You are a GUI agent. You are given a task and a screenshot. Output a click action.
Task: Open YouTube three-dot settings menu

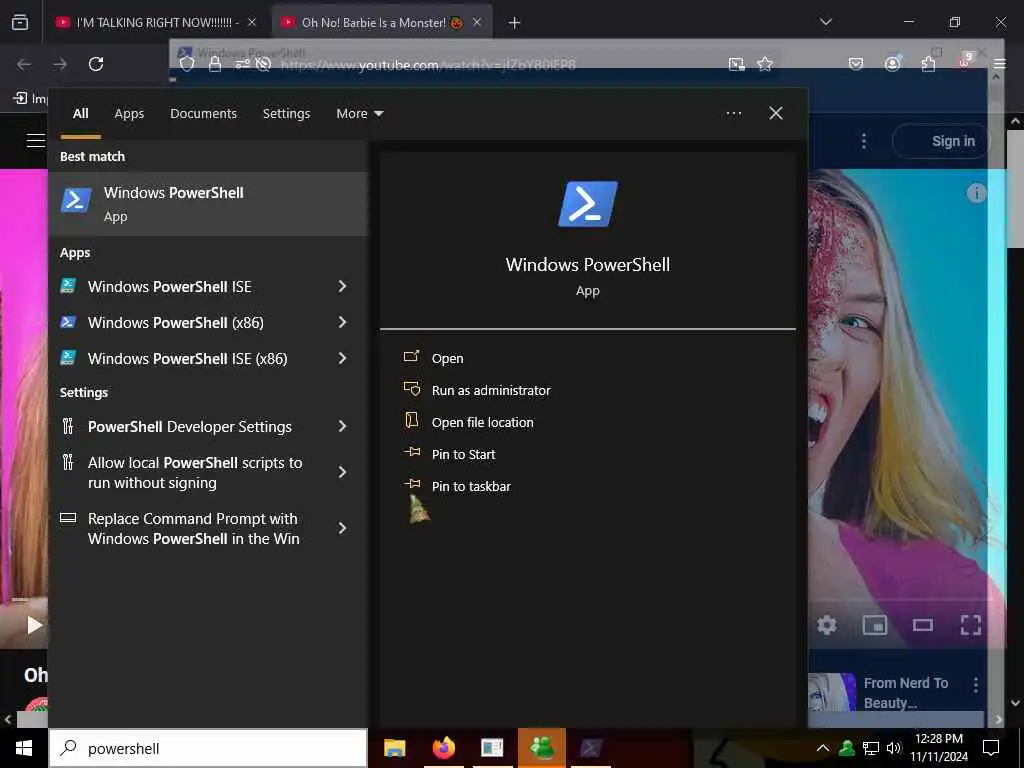tap(864, 141)
